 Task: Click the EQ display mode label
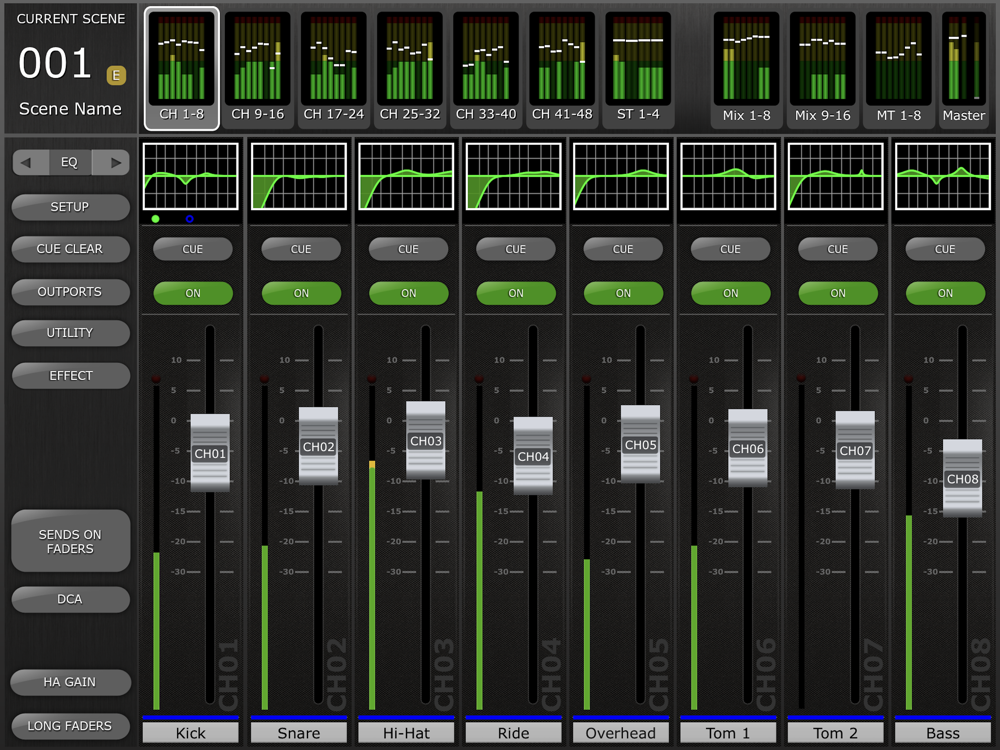pos(70,163)
